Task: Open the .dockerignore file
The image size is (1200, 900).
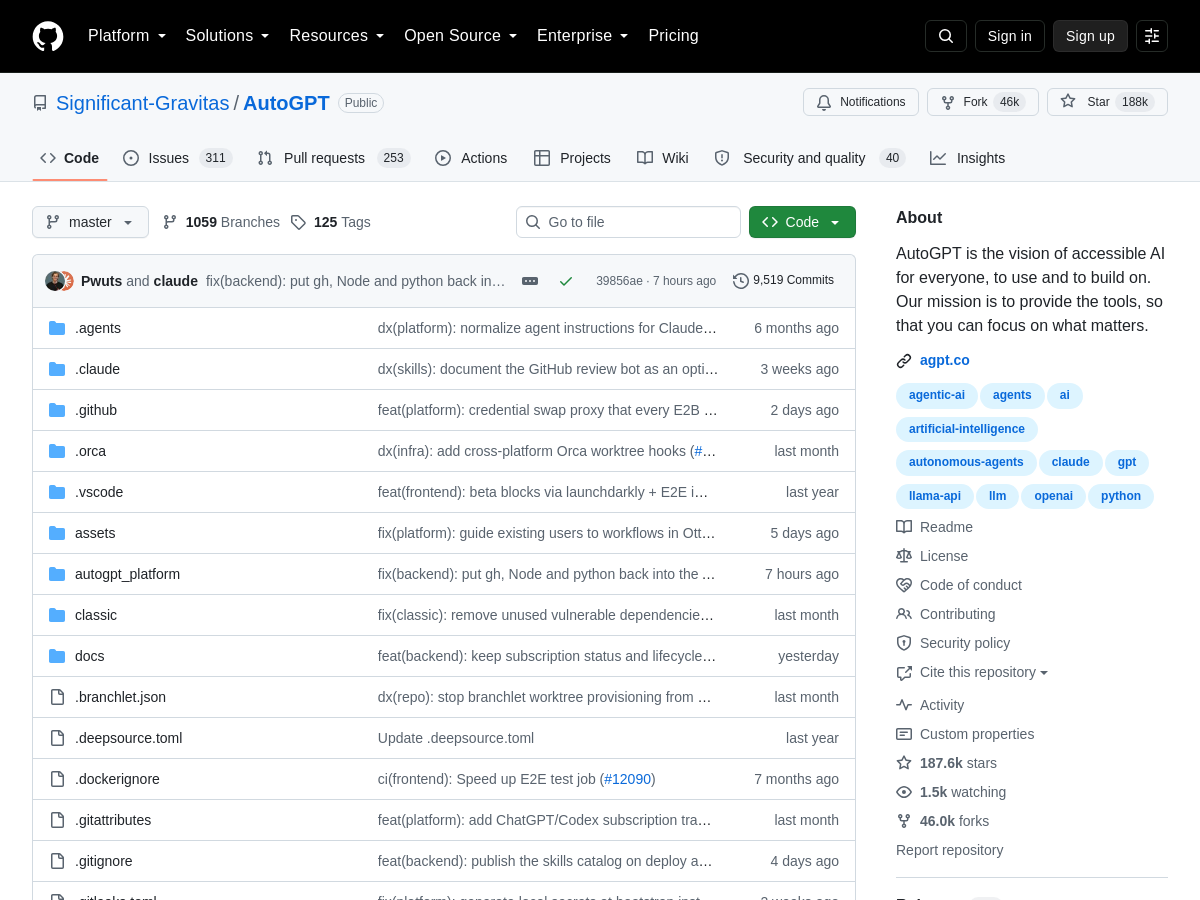Action: point(117,779)
